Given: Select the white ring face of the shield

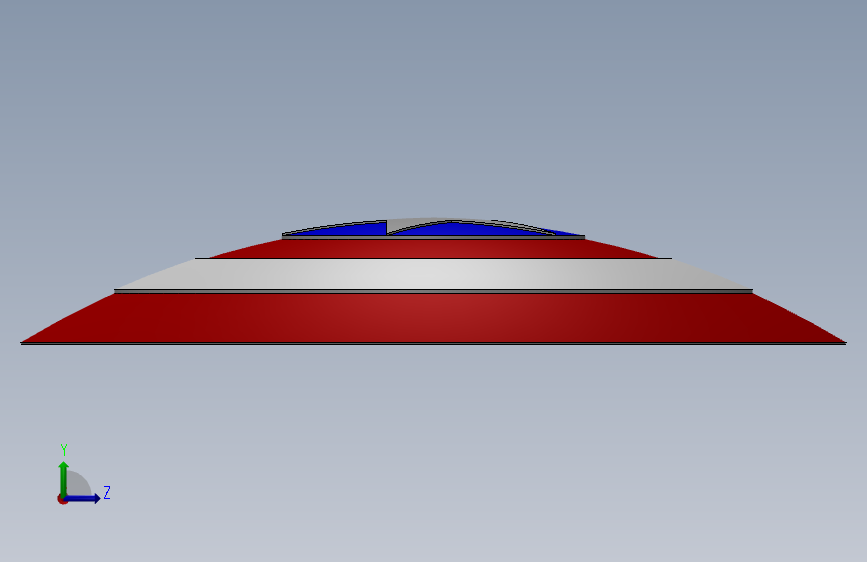Looking at the screenshot, I should 434,274.
